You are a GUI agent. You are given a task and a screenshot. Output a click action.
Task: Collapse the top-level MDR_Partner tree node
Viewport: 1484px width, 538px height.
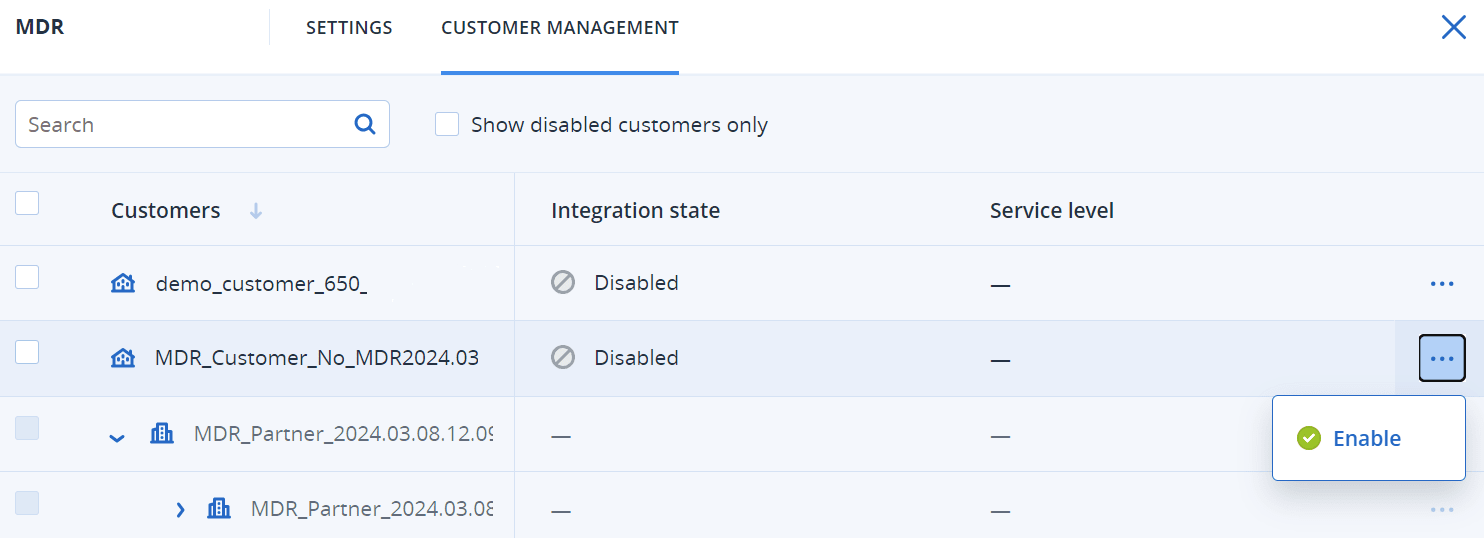(117, 436)
